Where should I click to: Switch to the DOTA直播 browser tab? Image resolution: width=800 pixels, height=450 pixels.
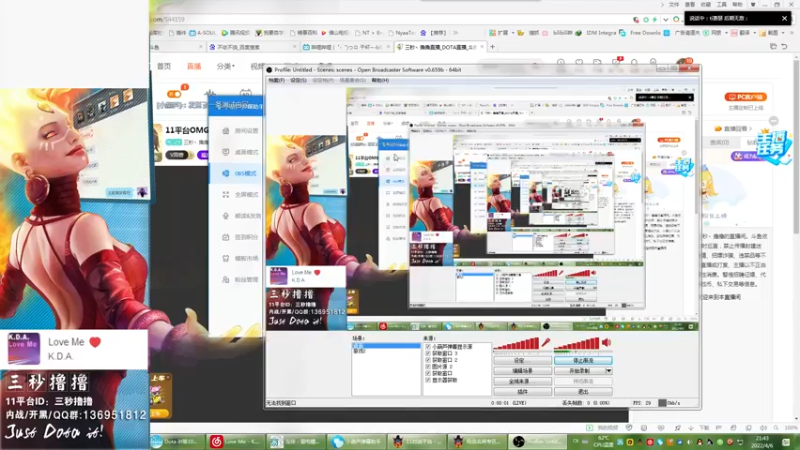pyautogui.click(x=440, y=47)
